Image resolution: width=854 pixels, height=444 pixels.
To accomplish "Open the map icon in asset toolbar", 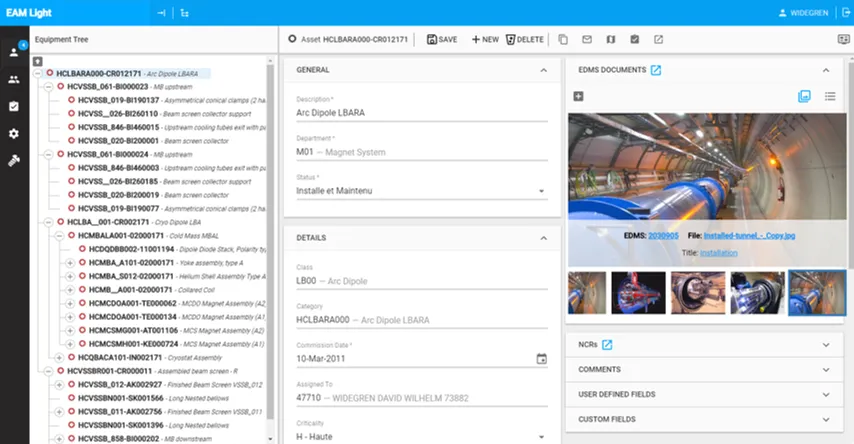I will pos(610,39).
